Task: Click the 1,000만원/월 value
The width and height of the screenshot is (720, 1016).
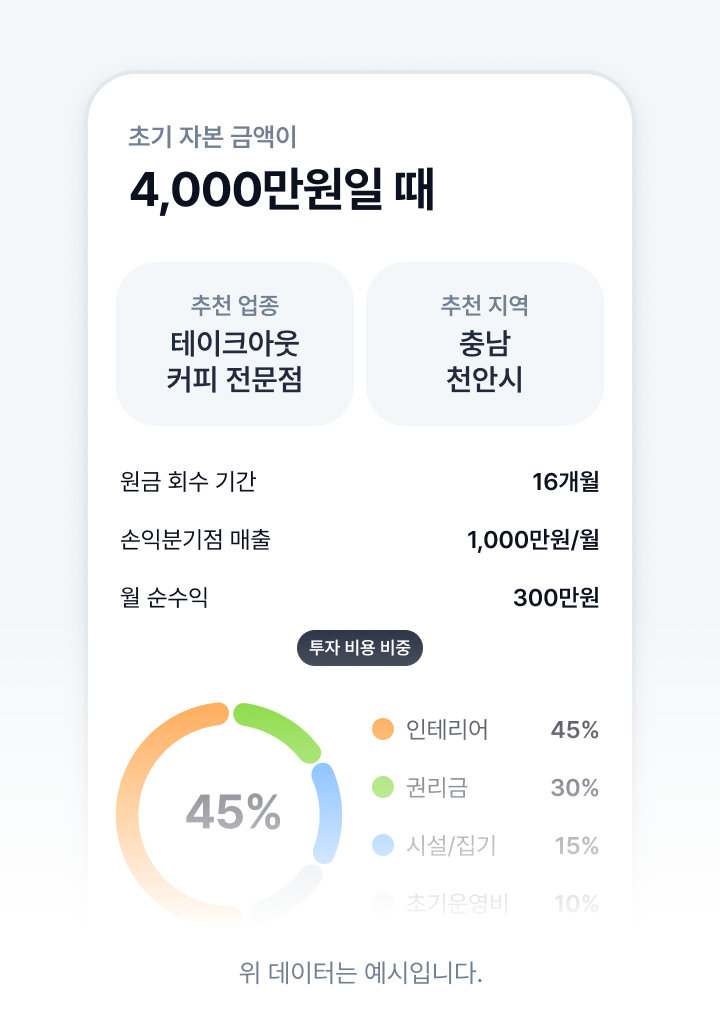Action: pos(532,540)
